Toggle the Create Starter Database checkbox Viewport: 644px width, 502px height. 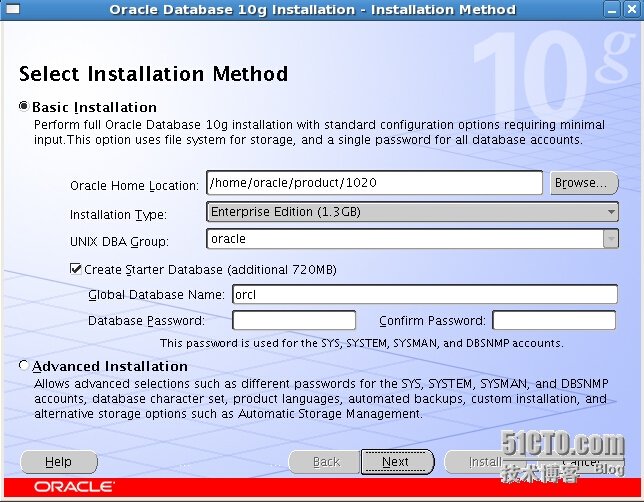click(76, 269)
